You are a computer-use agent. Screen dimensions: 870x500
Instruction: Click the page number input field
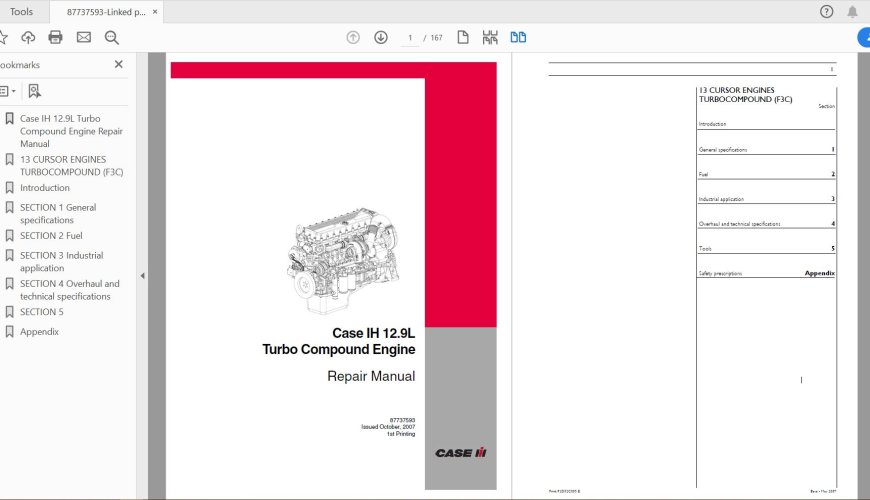coord(410,38)
